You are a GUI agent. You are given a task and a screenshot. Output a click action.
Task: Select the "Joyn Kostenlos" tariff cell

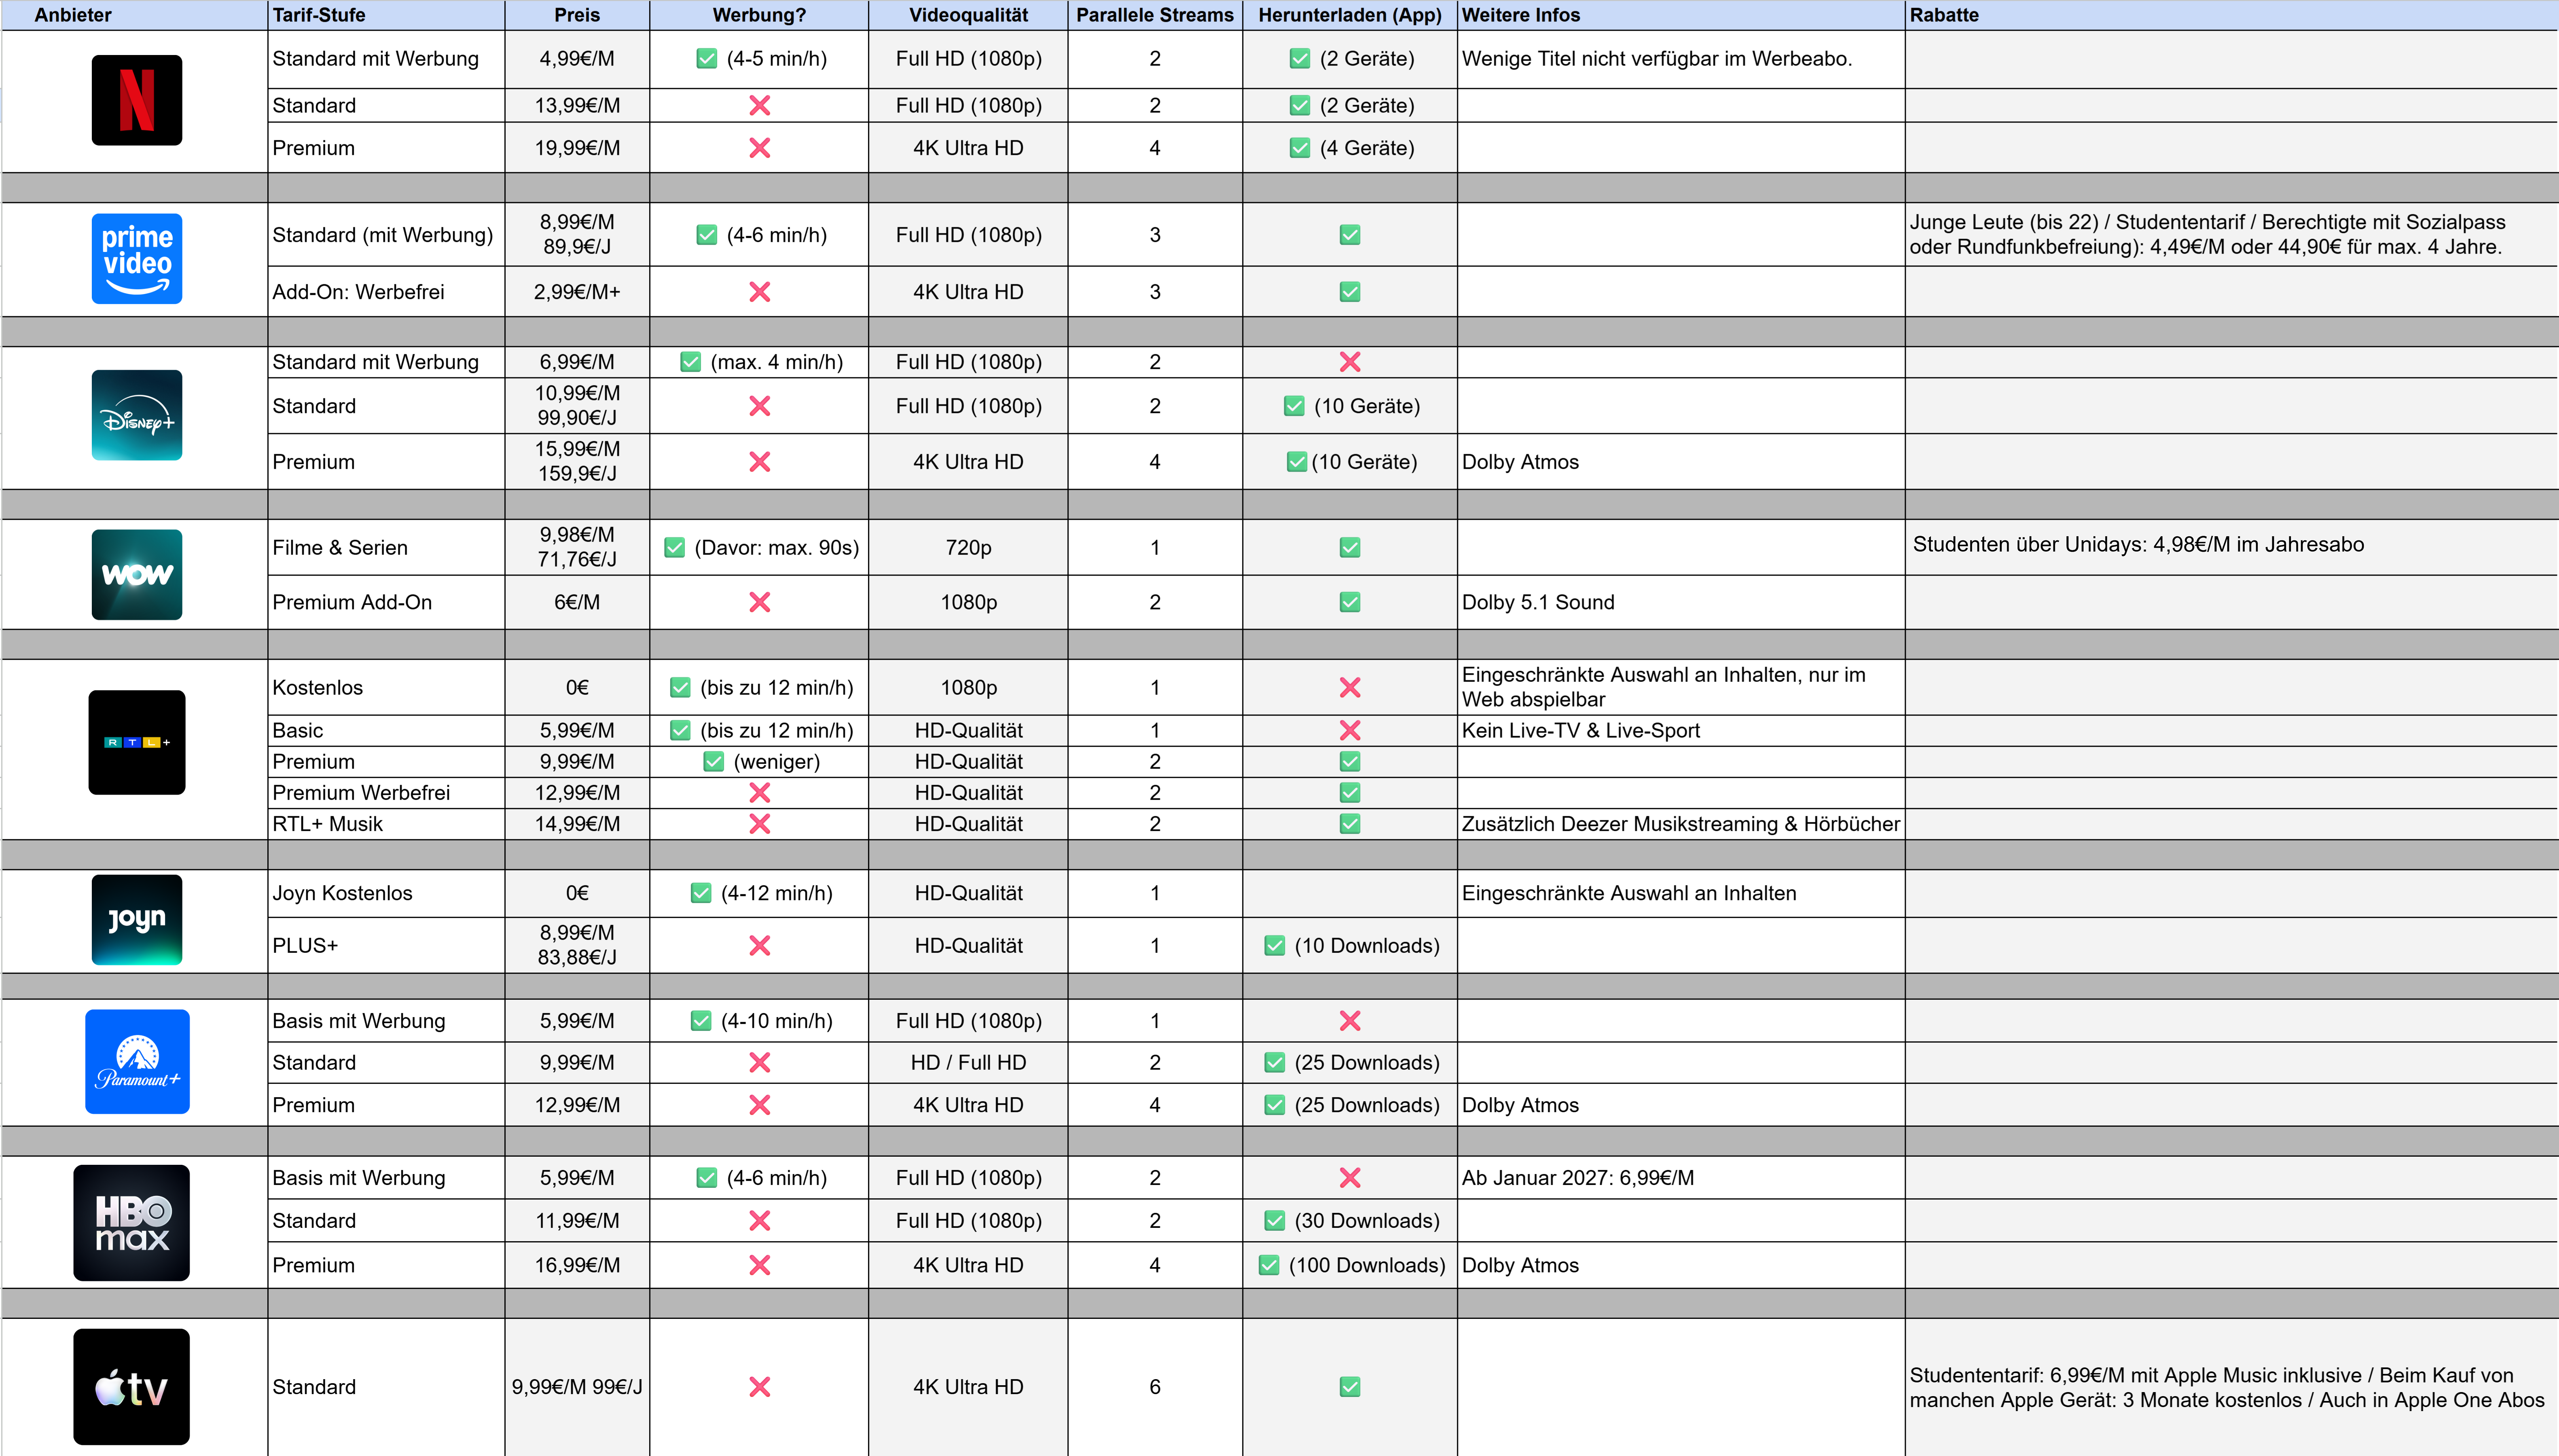pos(386,893)
